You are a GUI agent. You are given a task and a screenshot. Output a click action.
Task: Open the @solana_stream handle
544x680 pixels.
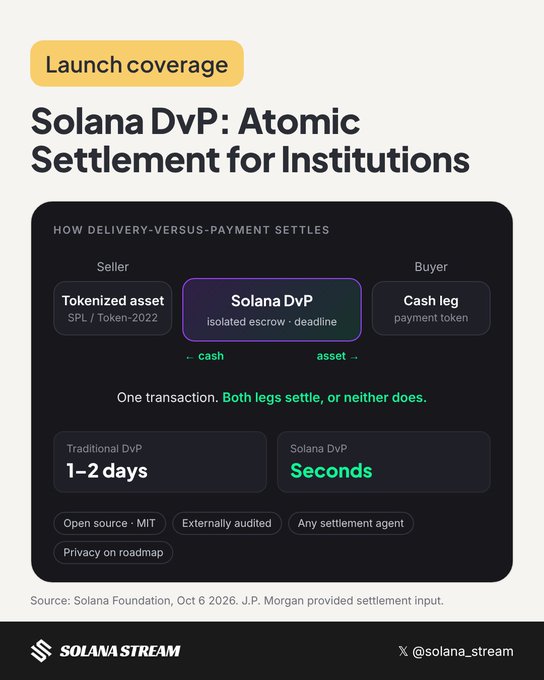coord(462,651)
